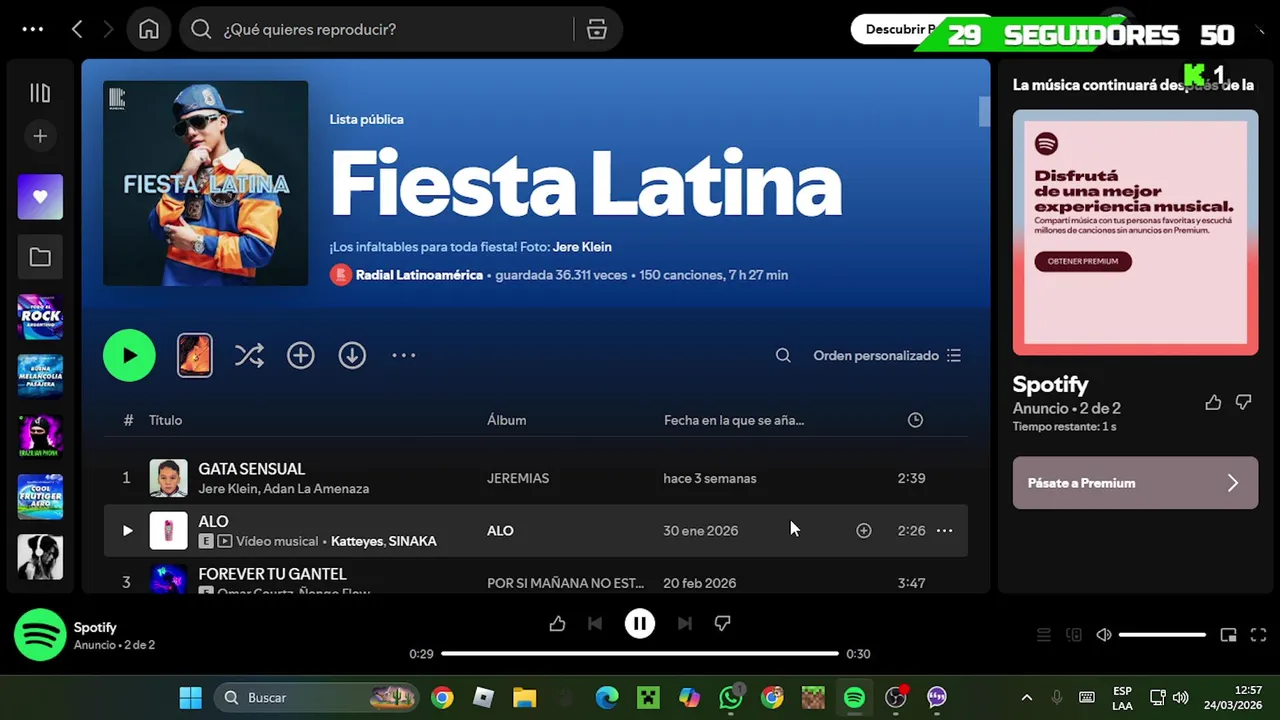The width and height of the screenshot is (1280, 720).
Task: Sort by Título column header
Action: [165, 420]
